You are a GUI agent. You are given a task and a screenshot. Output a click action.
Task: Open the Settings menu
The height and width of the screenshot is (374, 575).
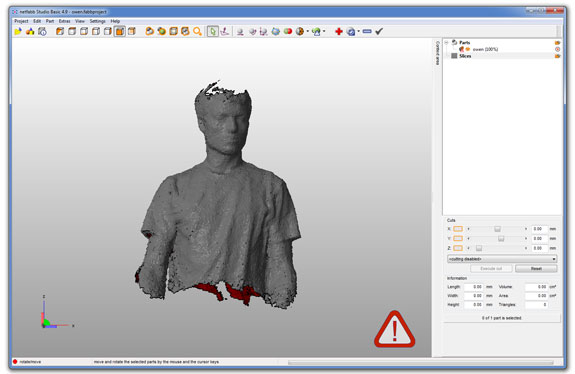click(98, 21)
